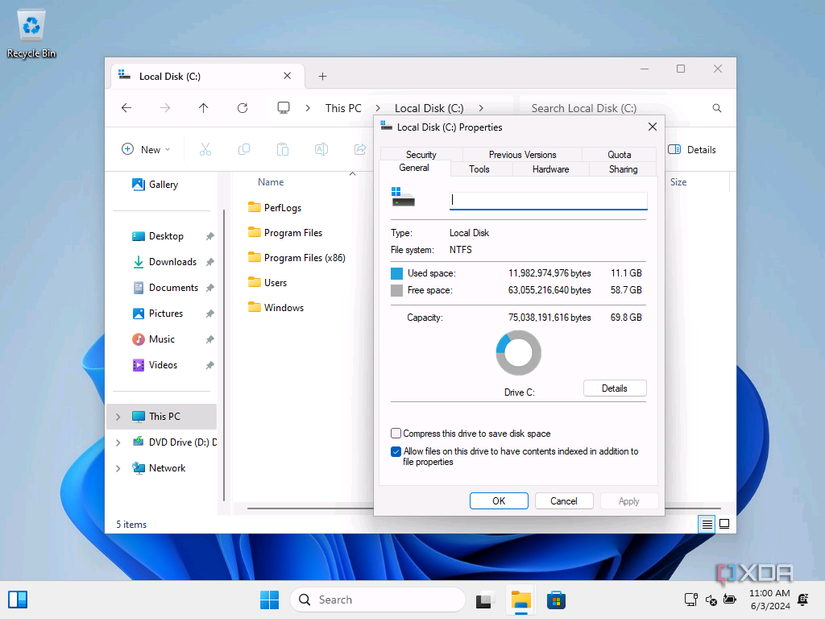Navigate up one level with the up arrow
The width and height of the screenshot is (825, 619).
204,107
